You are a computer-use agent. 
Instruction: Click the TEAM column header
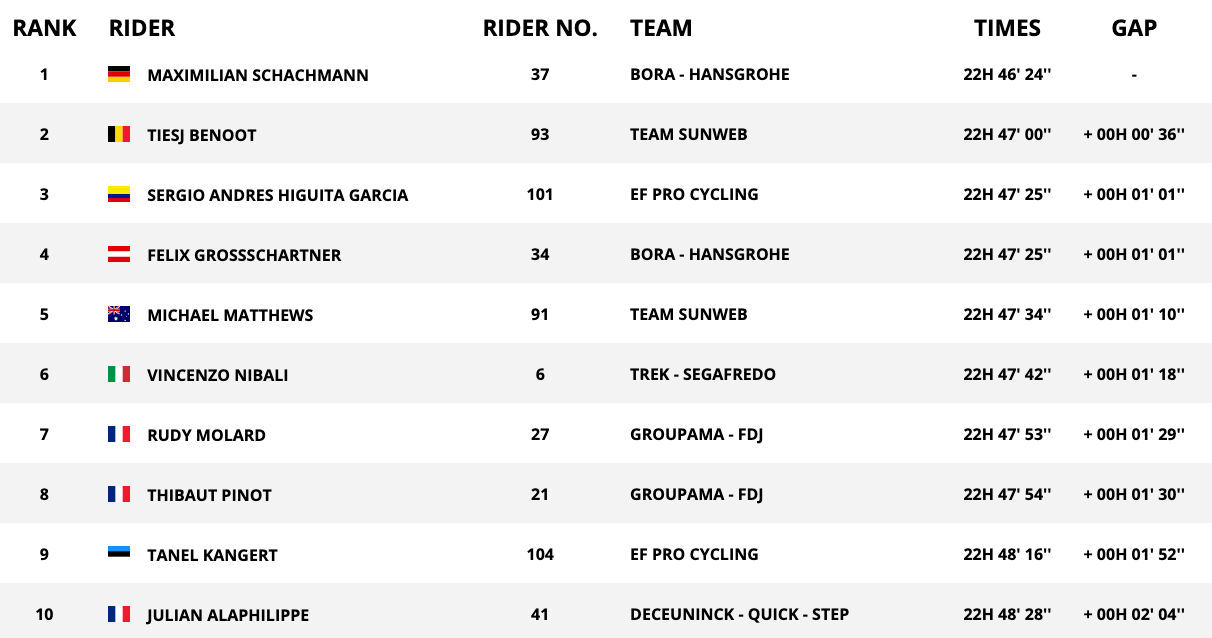(x=661, y=28)
